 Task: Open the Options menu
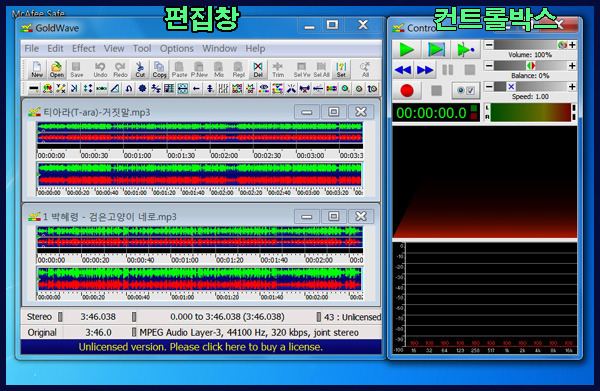(177, 49)
